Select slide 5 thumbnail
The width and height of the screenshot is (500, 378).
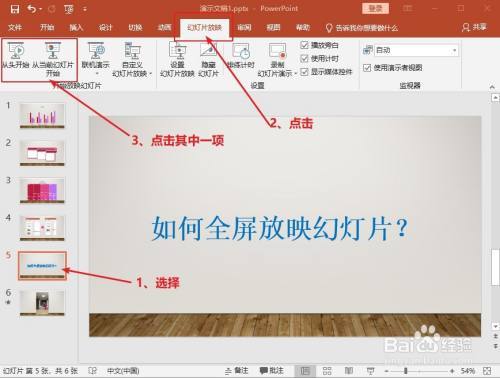(x=42, y=266)
